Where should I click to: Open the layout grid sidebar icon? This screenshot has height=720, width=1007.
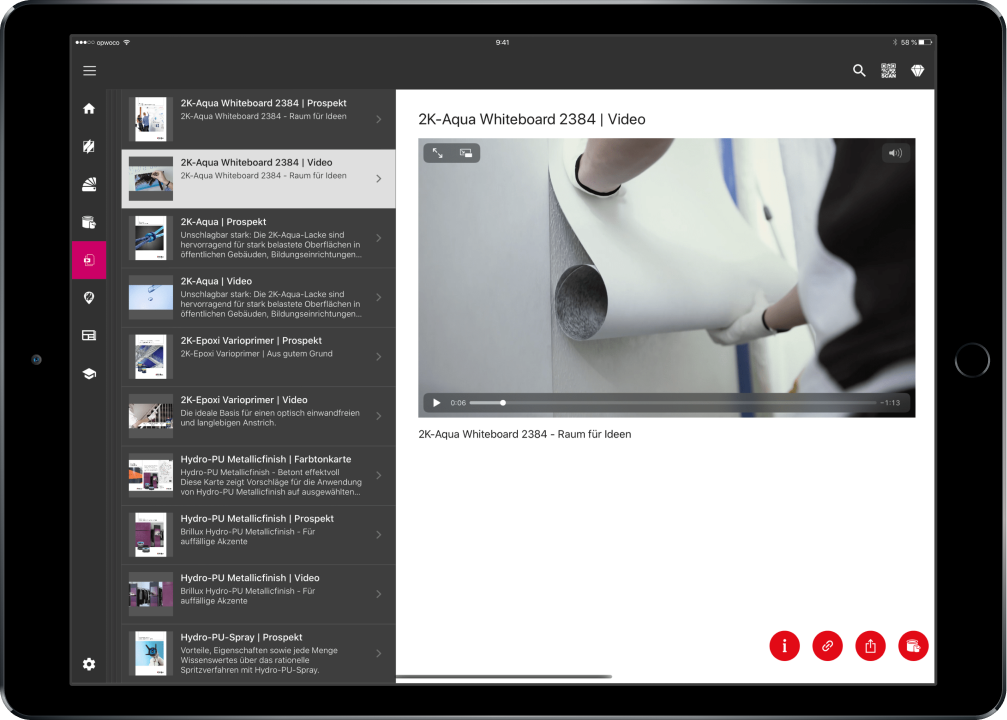(89, 335)
